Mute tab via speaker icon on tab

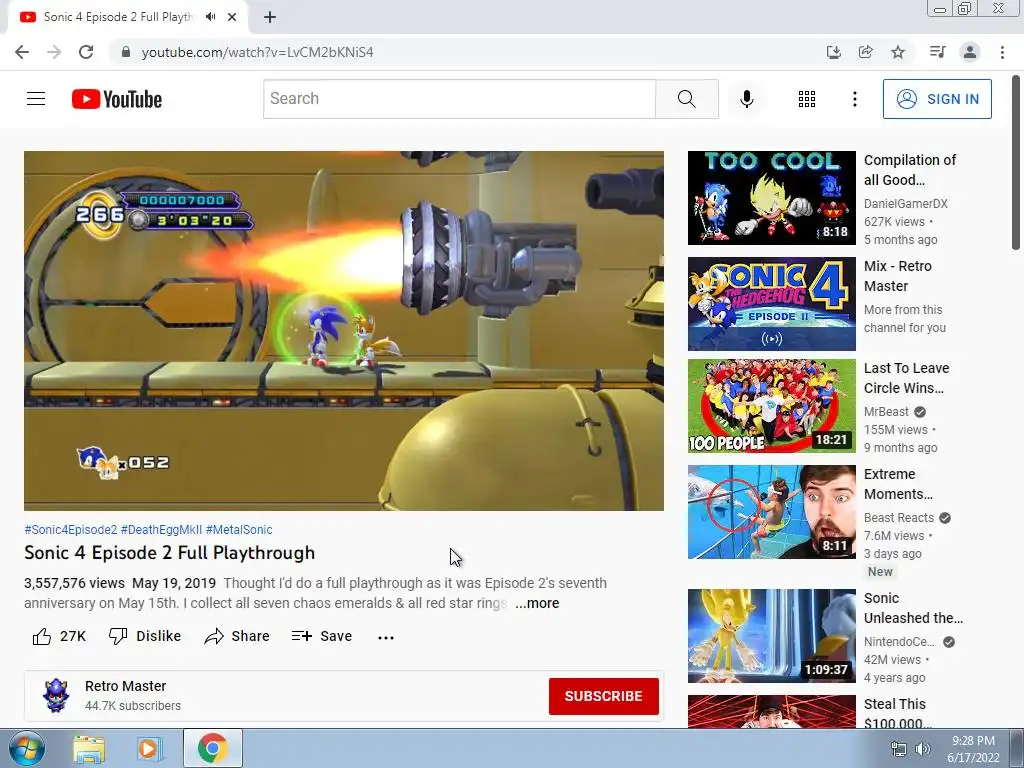(210, 17)
